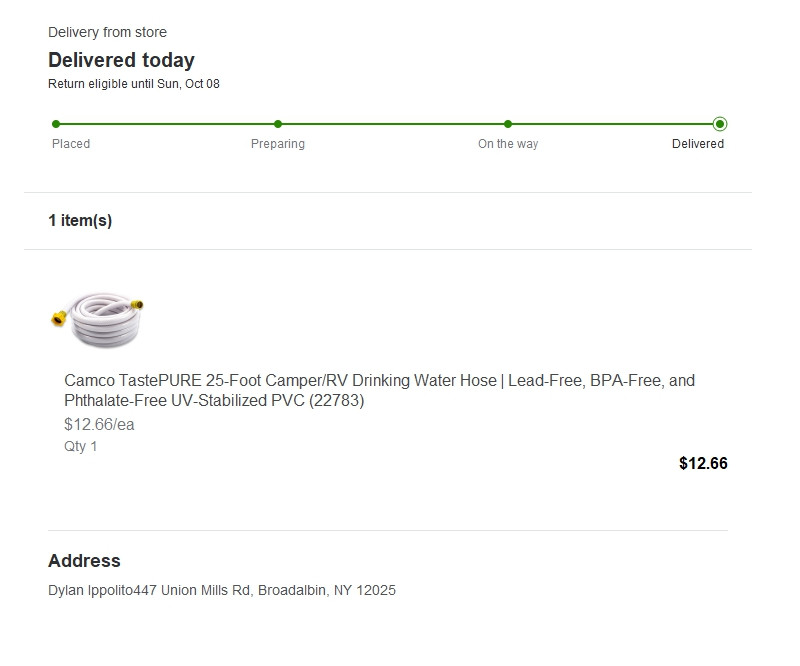800x666 pixels.
Task: Click the Placed label under tracker
Action: [71, 144]
